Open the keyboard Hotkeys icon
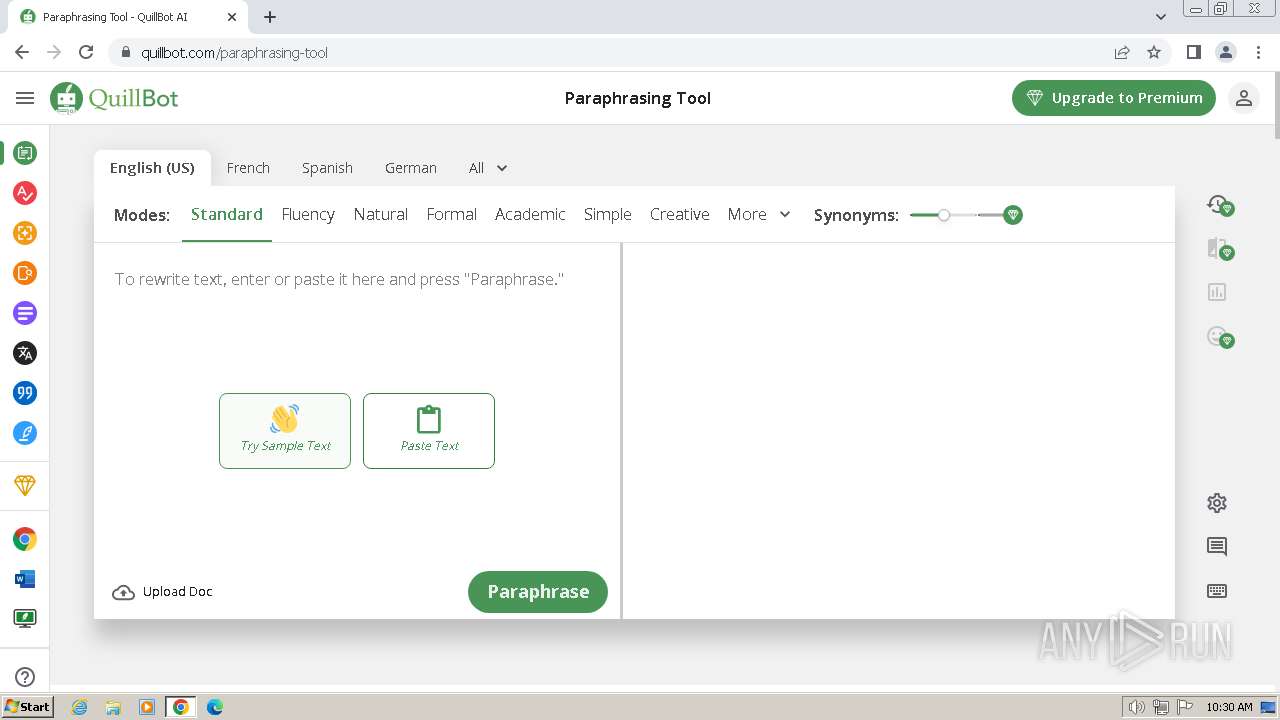 1217,591
